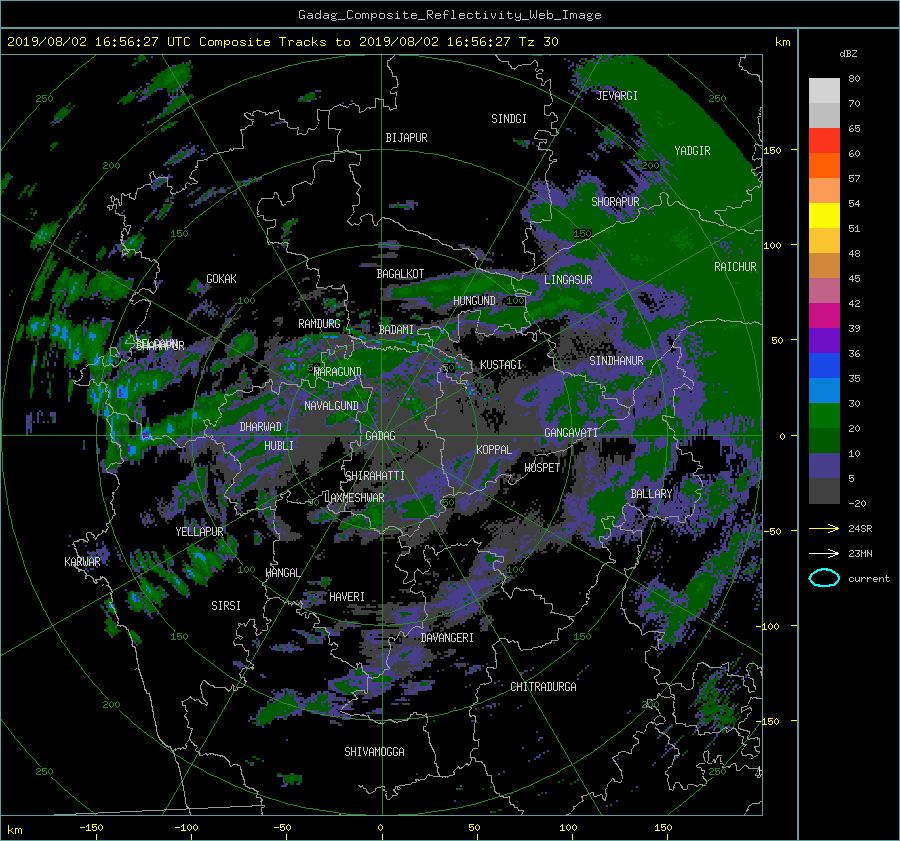The image size is (900, 841).
Task: Click the LINGASUR city label
Action: point(568,280)
